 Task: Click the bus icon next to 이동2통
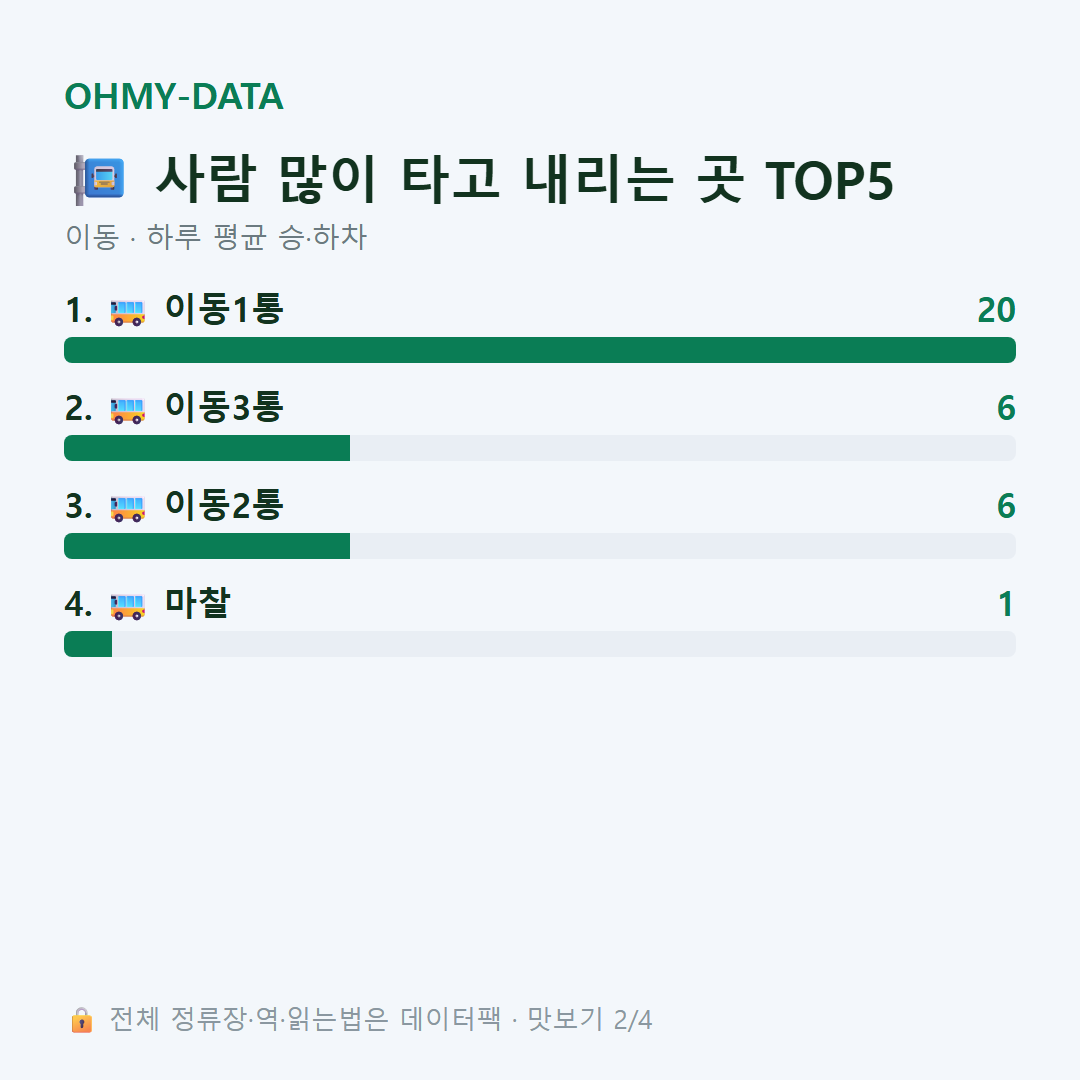click(x=128, y=508)
